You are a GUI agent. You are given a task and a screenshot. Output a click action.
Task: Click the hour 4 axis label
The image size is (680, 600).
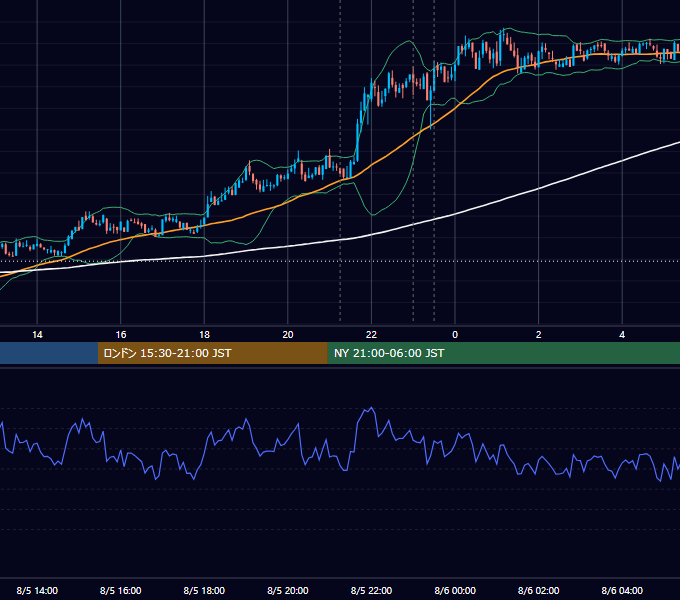tap(622, 334)
